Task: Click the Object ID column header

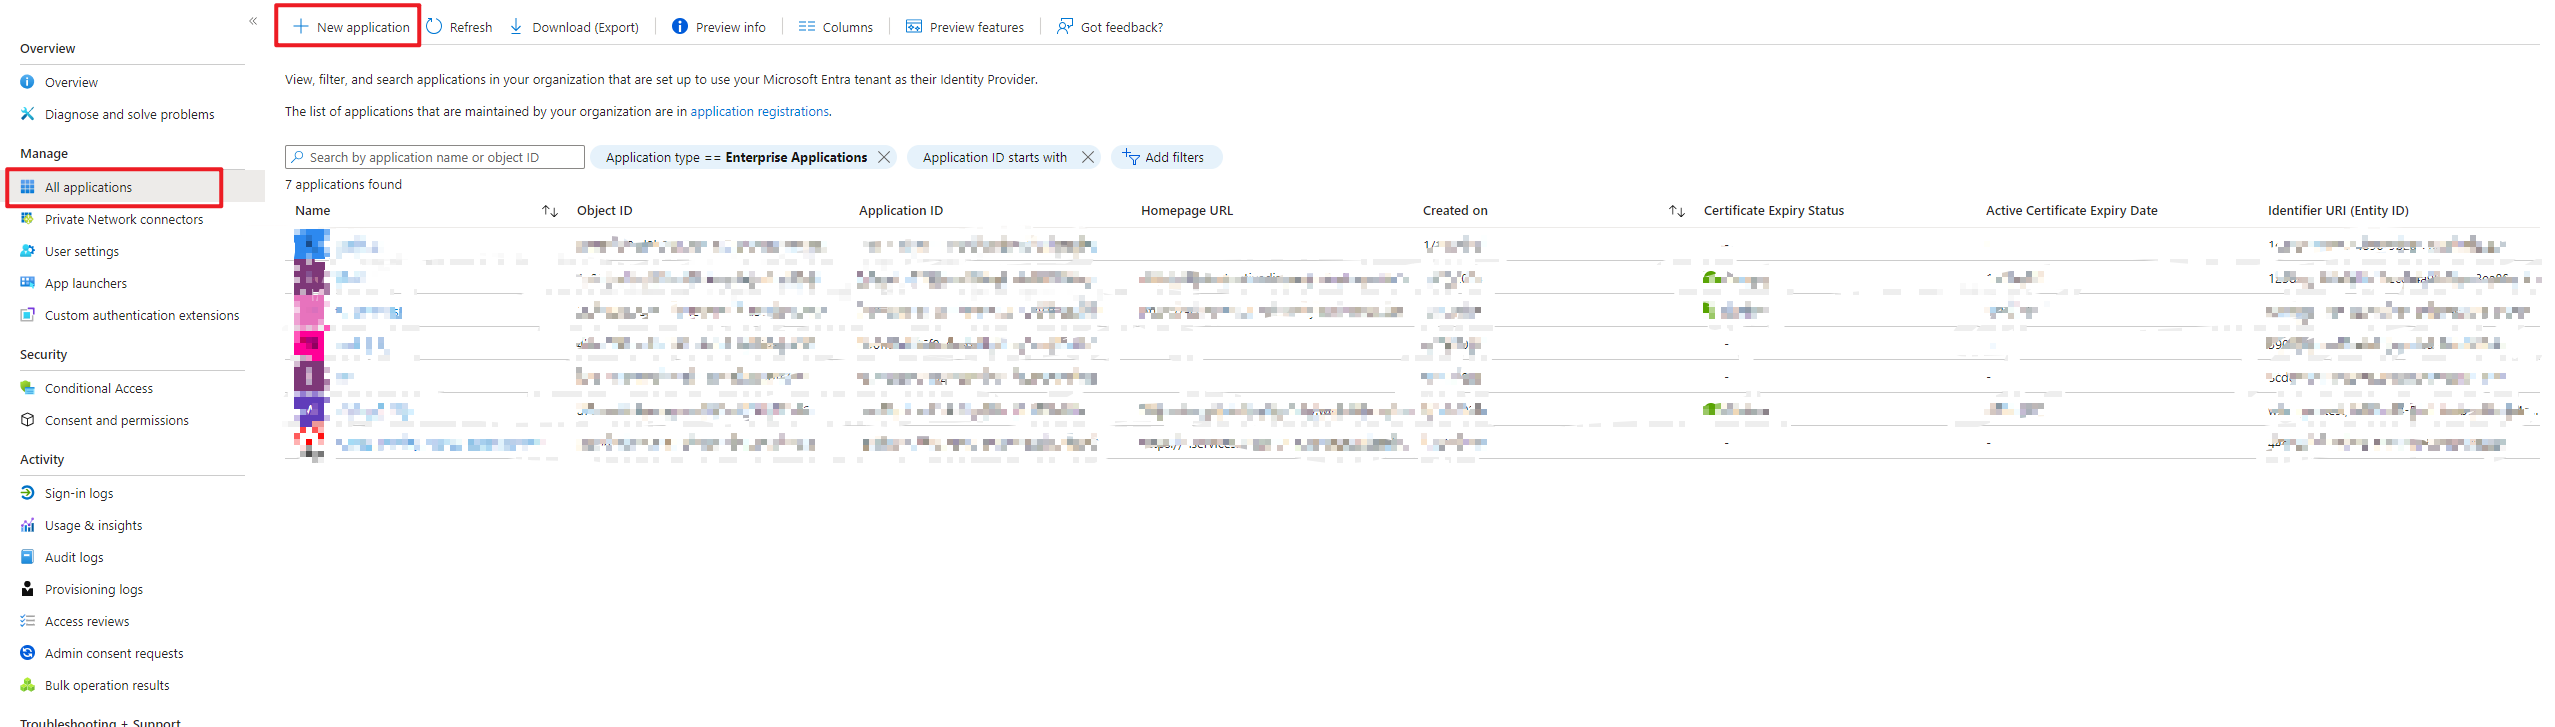Action: (605, 211)
